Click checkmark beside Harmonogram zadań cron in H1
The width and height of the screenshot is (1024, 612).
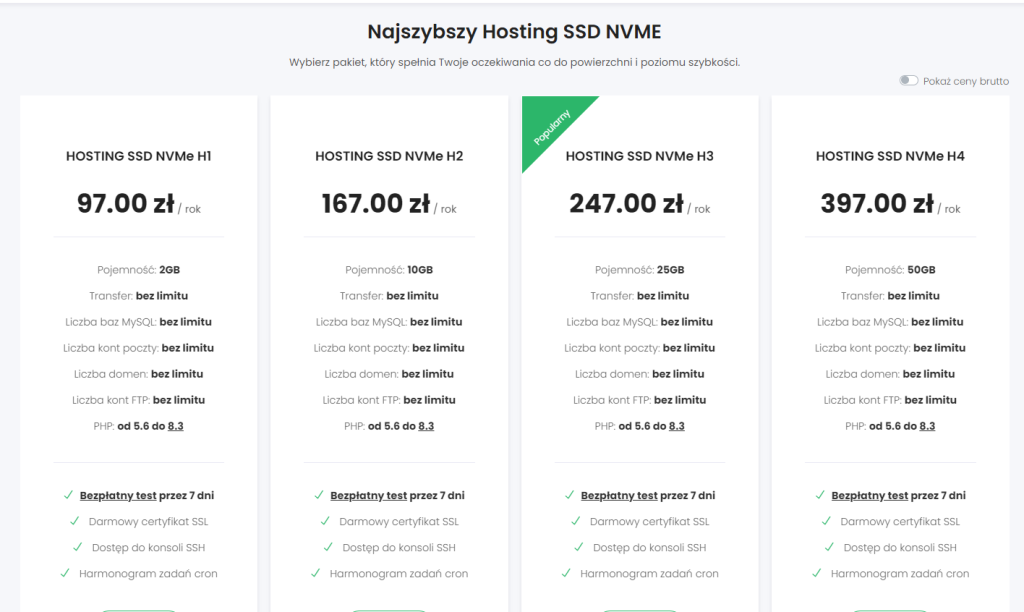click(65, 573)
